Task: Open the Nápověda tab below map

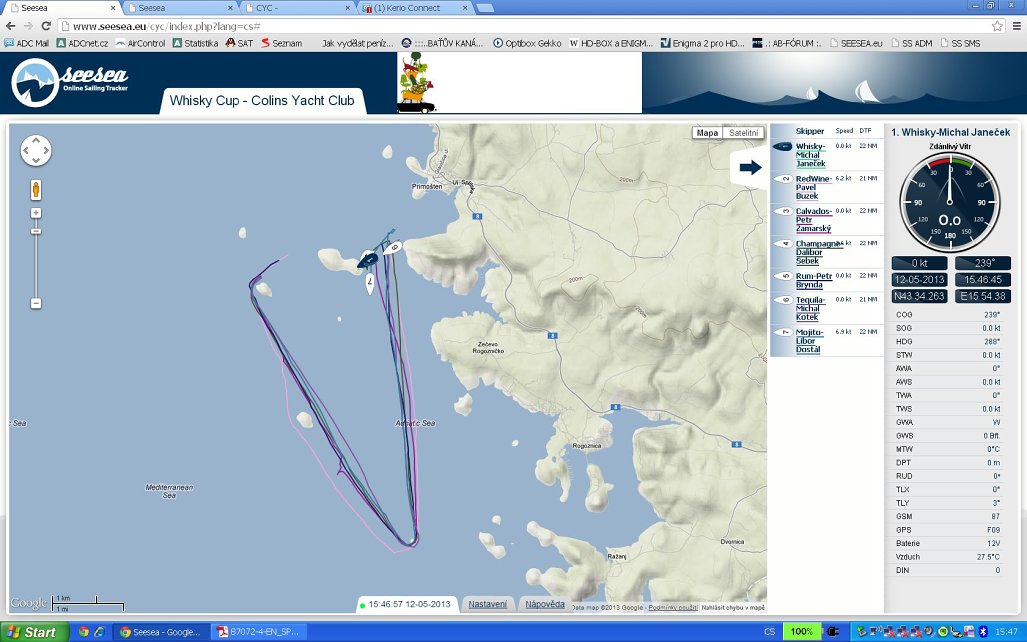Action: tap(546, 604)
